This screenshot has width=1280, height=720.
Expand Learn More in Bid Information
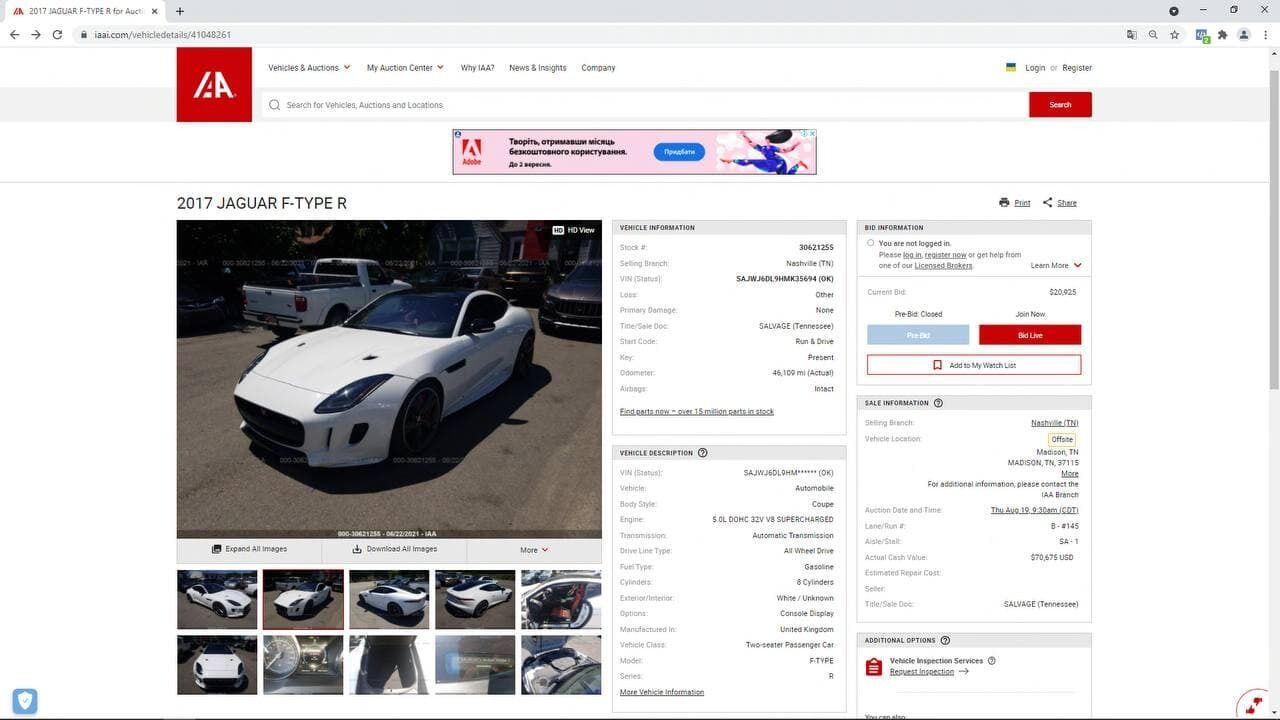pos(1056,266)
